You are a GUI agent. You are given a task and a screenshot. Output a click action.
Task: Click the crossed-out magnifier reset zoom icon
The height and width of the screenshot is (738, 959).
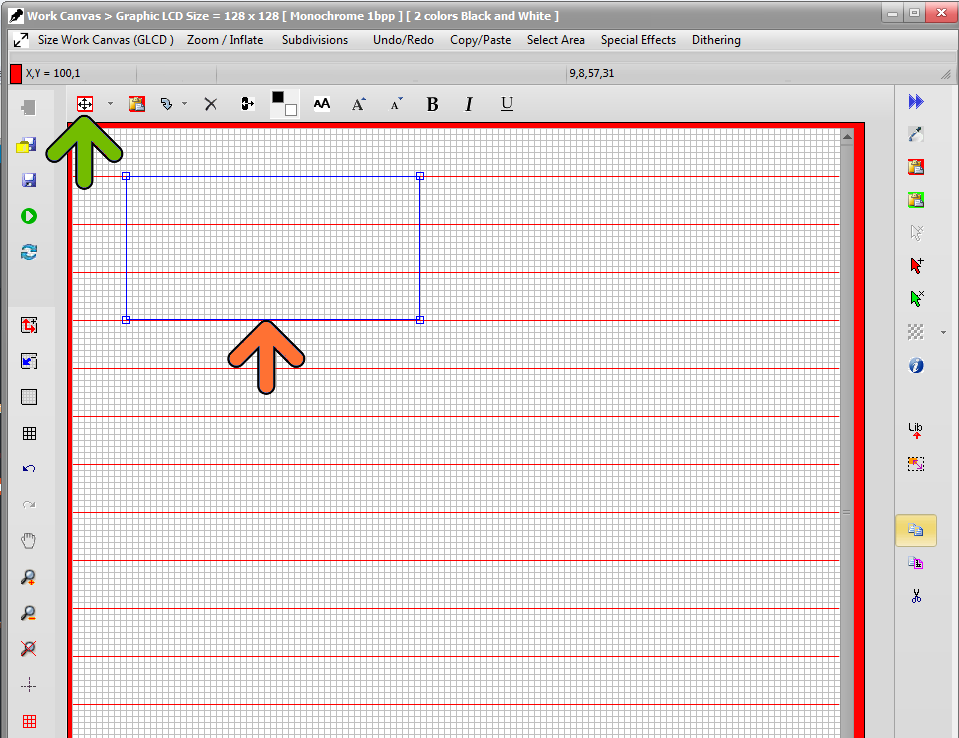(28, 649)
